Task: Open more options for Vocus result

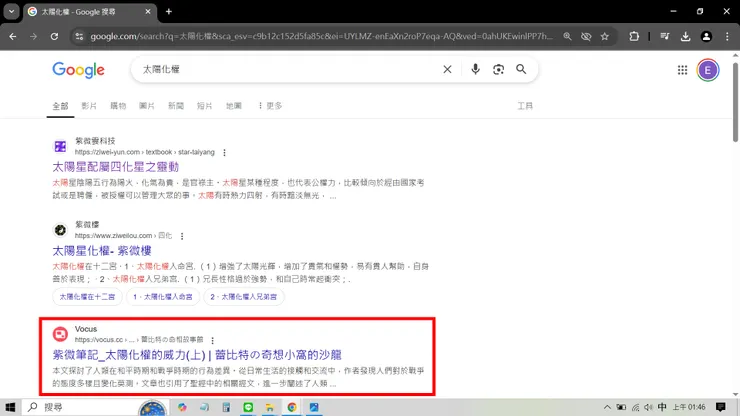Action: pos(212,340)
